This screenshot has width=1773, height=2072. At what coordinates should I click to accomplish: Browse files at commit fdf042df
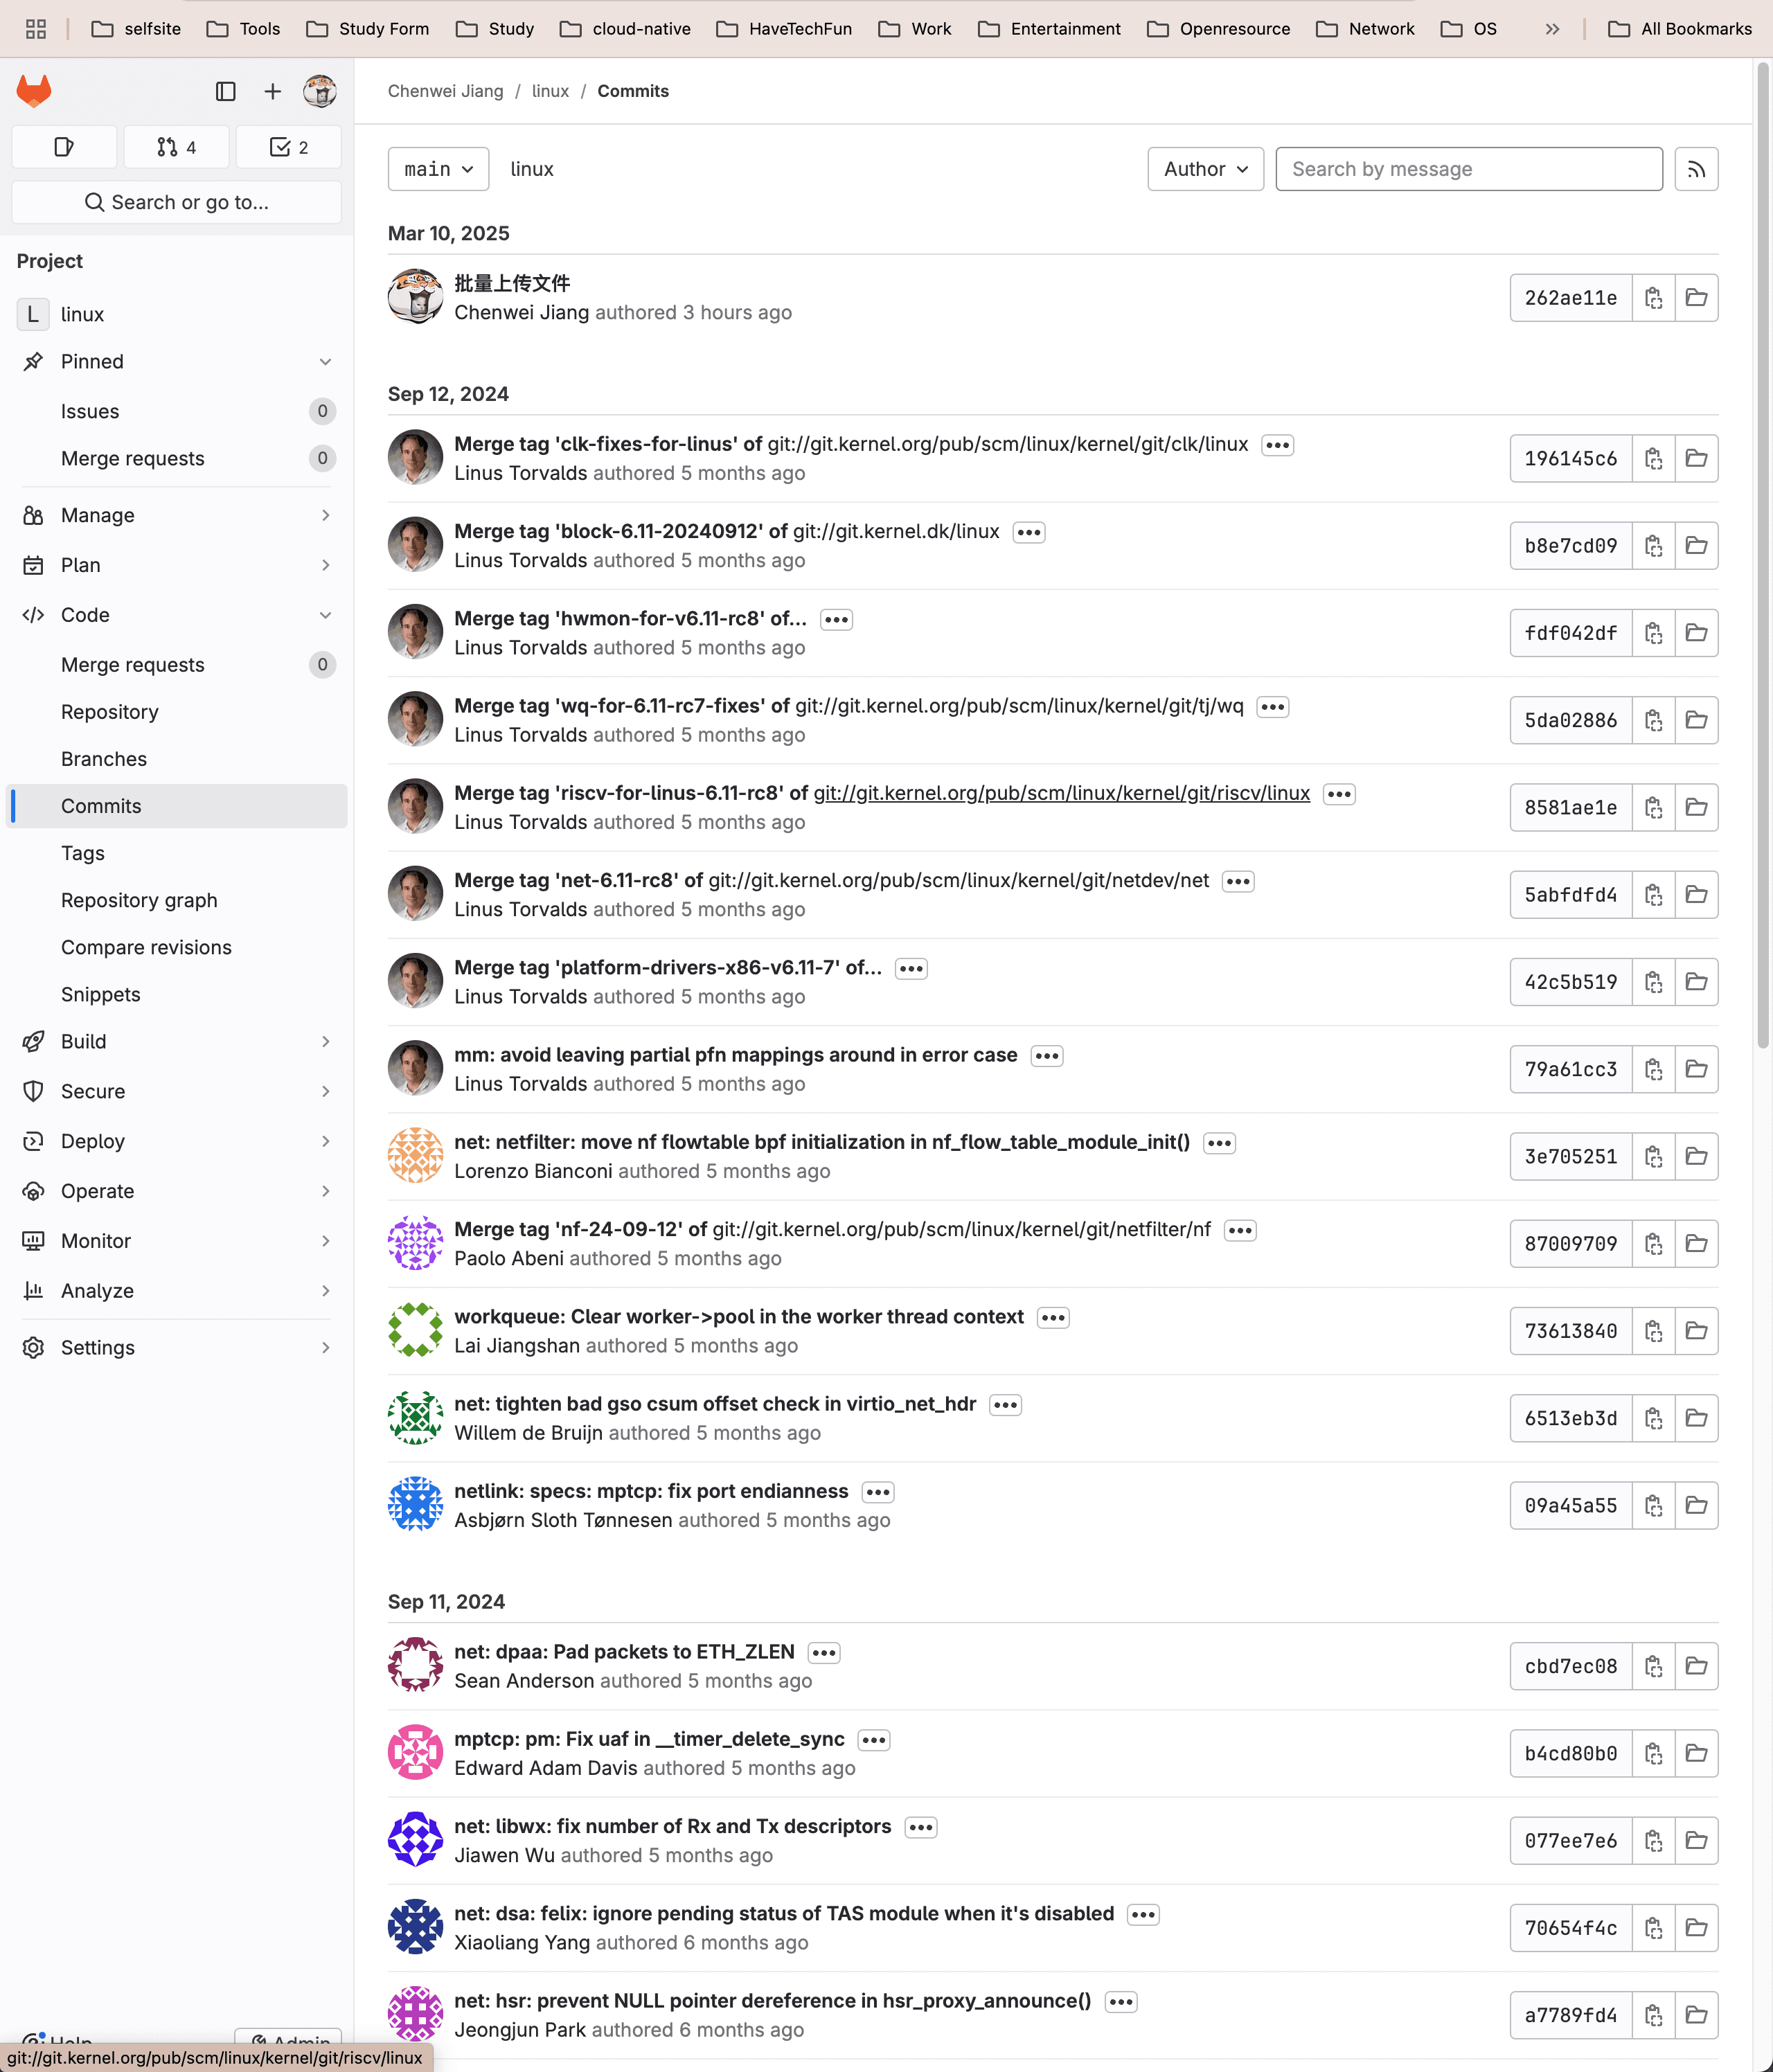(1696, 633)
